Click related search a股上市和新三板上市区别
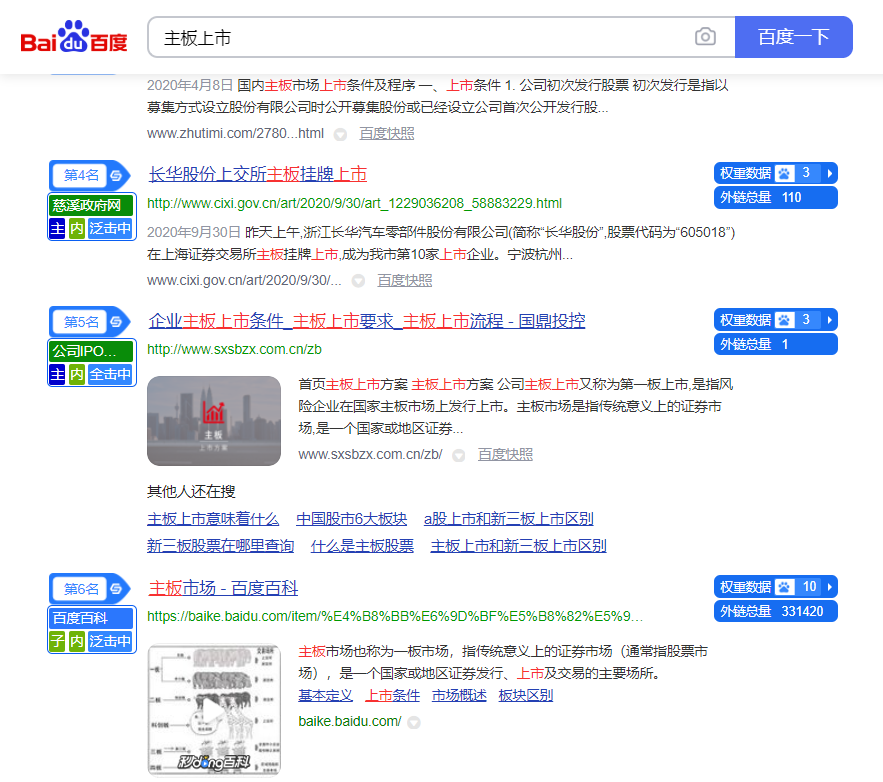 [509, 519]
